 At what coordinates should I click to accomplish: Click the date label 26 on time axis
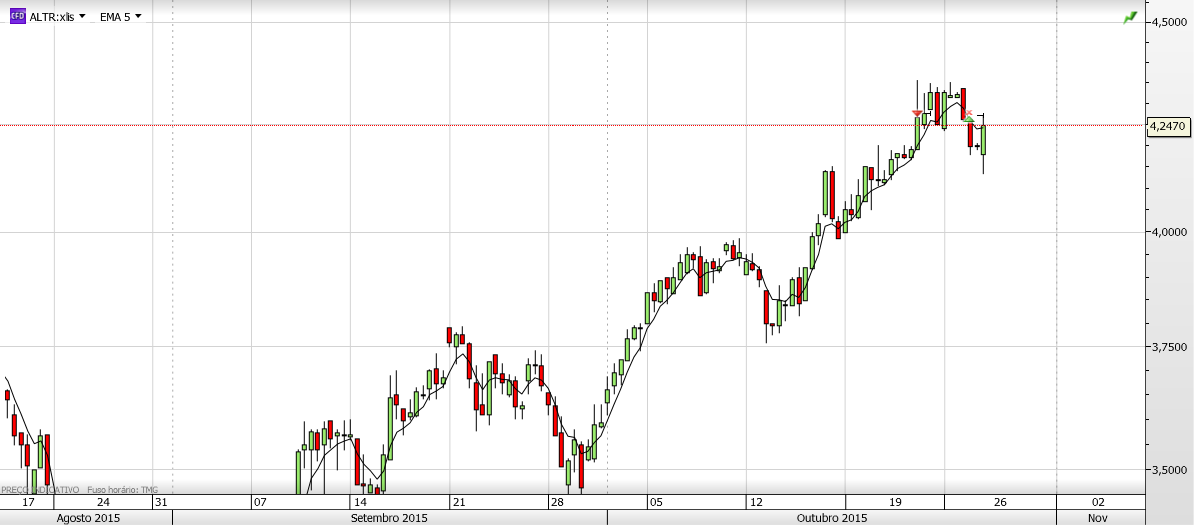[x=1000, y=502]
